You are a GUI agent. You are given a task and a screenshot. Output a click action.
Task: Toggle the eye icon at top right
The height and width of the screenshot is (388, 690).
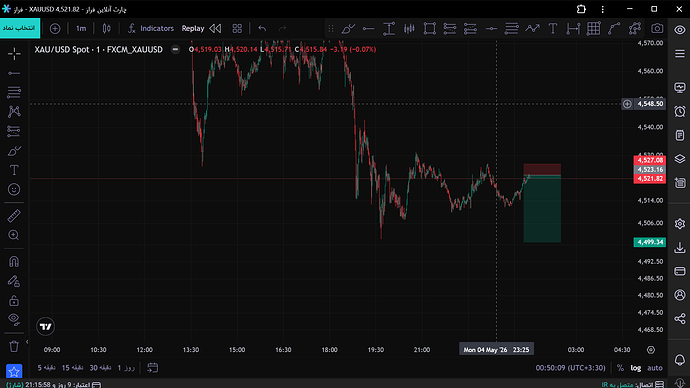pyautogui.click(x=679, y=29)
